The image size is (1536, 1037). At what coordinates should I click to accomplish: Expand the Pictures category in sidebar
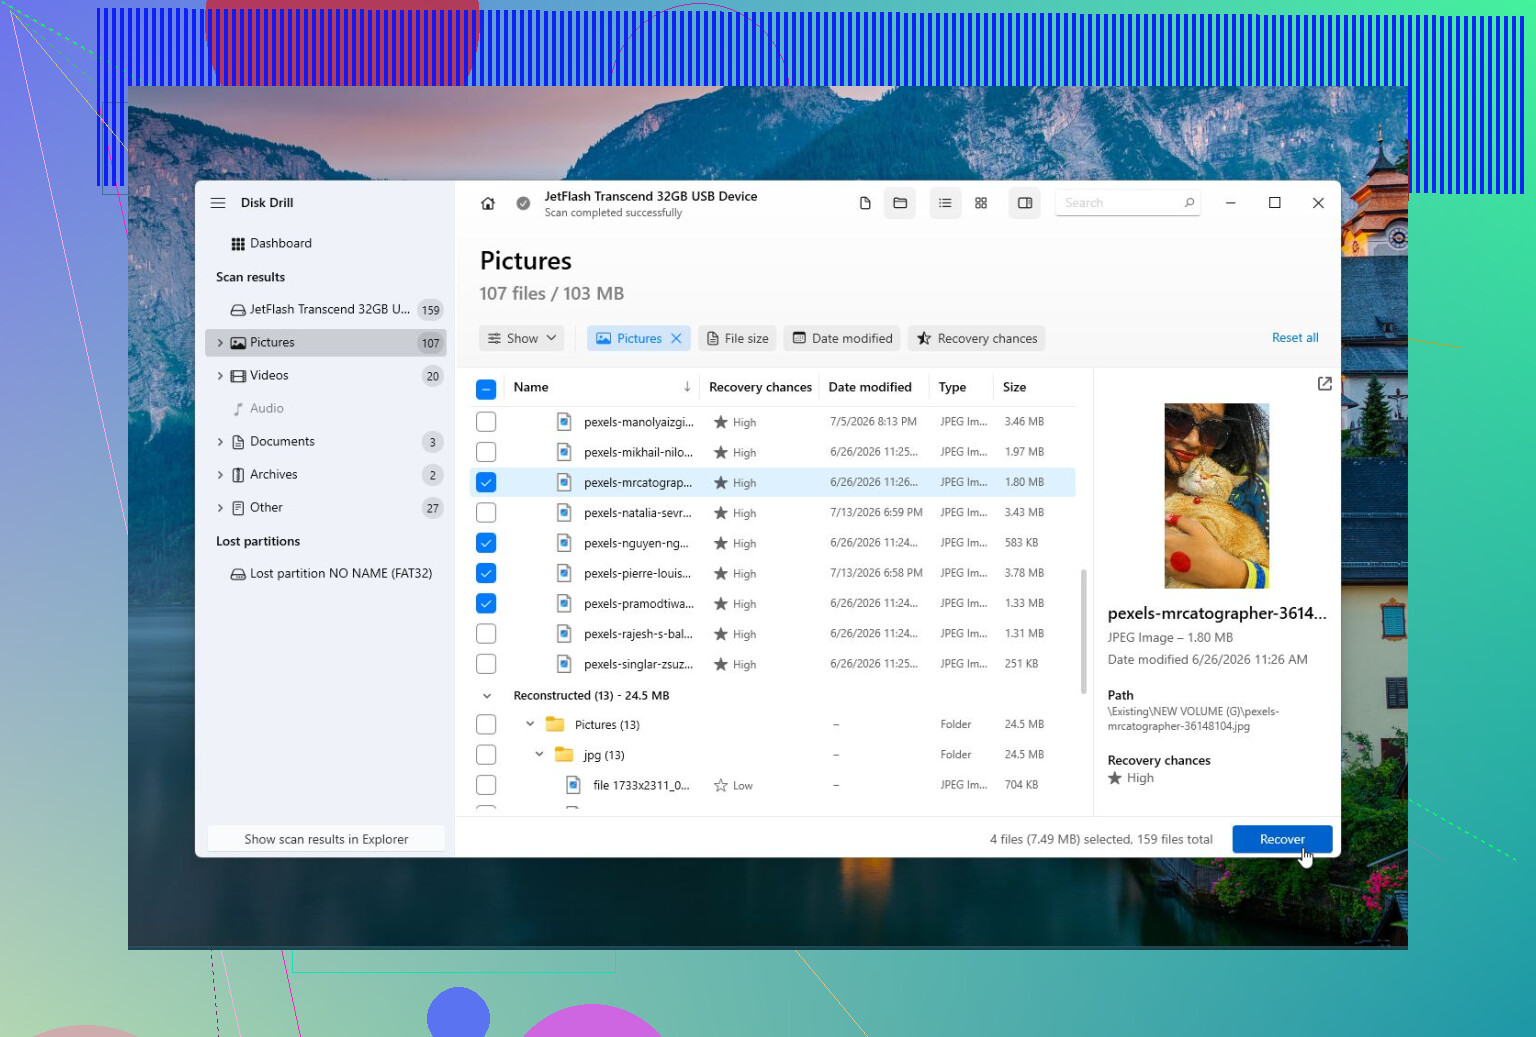[x=220, y=343]
